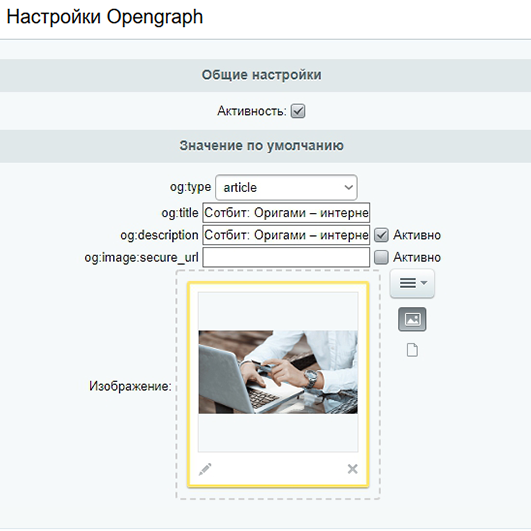The image size is (531, 531).
Task: Click the Настройки Opengraph page title
Action: pos(105,17)
